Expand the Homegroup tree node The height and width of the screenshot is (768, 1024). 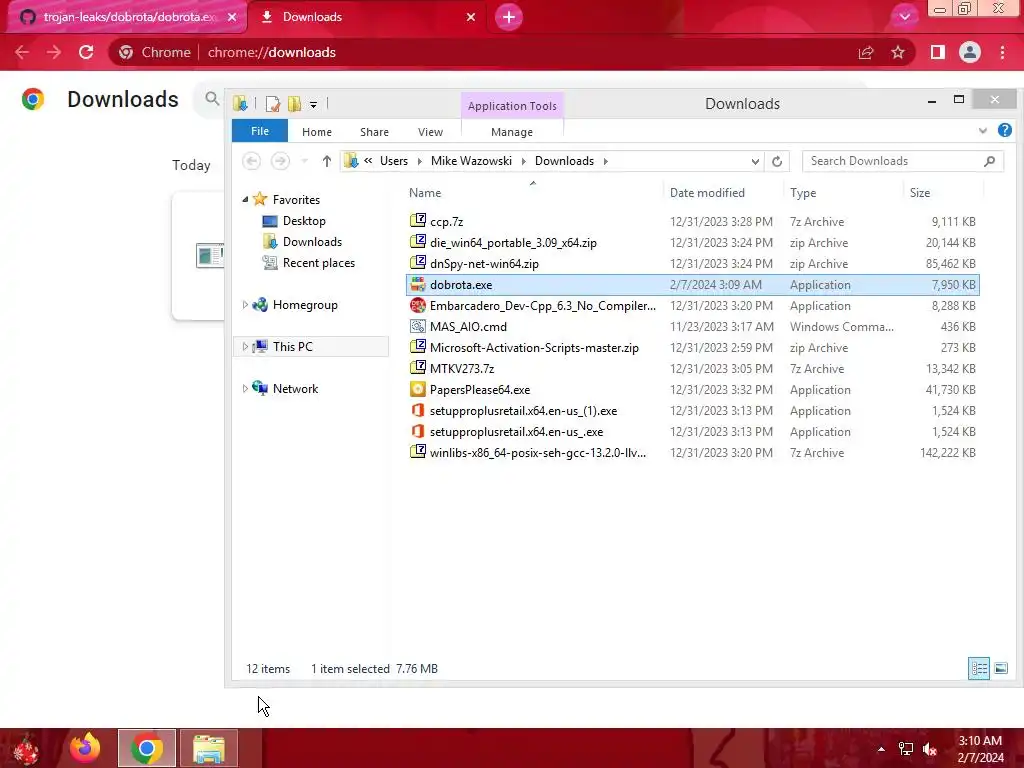(x=245, y=305)
